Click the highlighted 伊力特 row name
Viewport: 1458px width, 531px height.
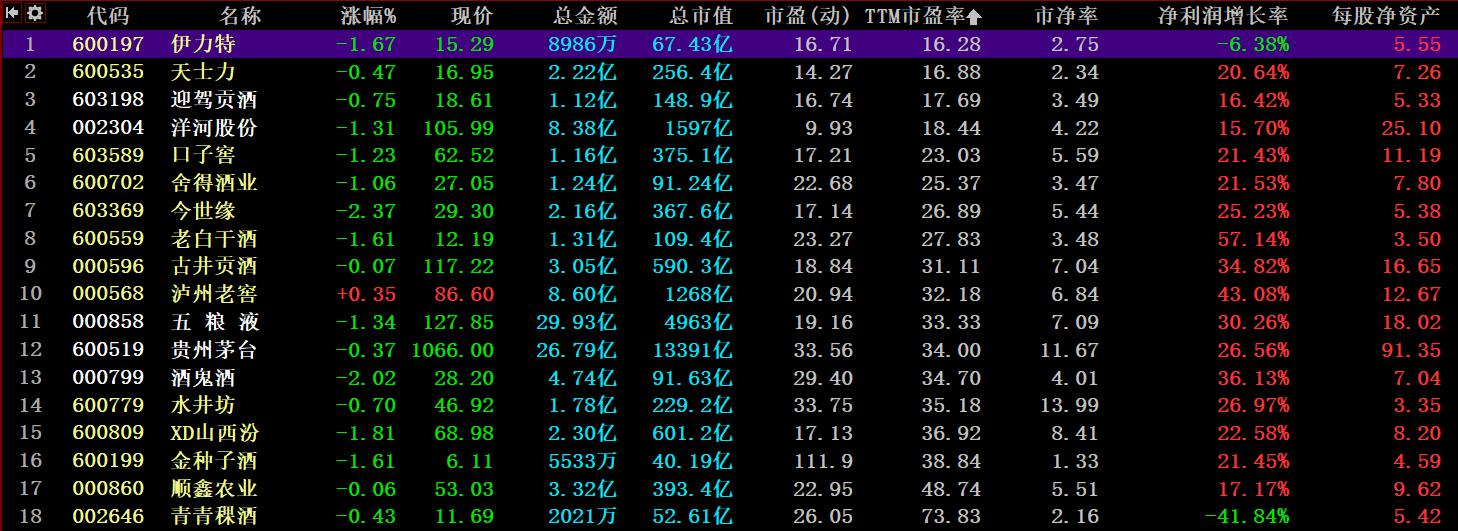[x=204, y=44]
